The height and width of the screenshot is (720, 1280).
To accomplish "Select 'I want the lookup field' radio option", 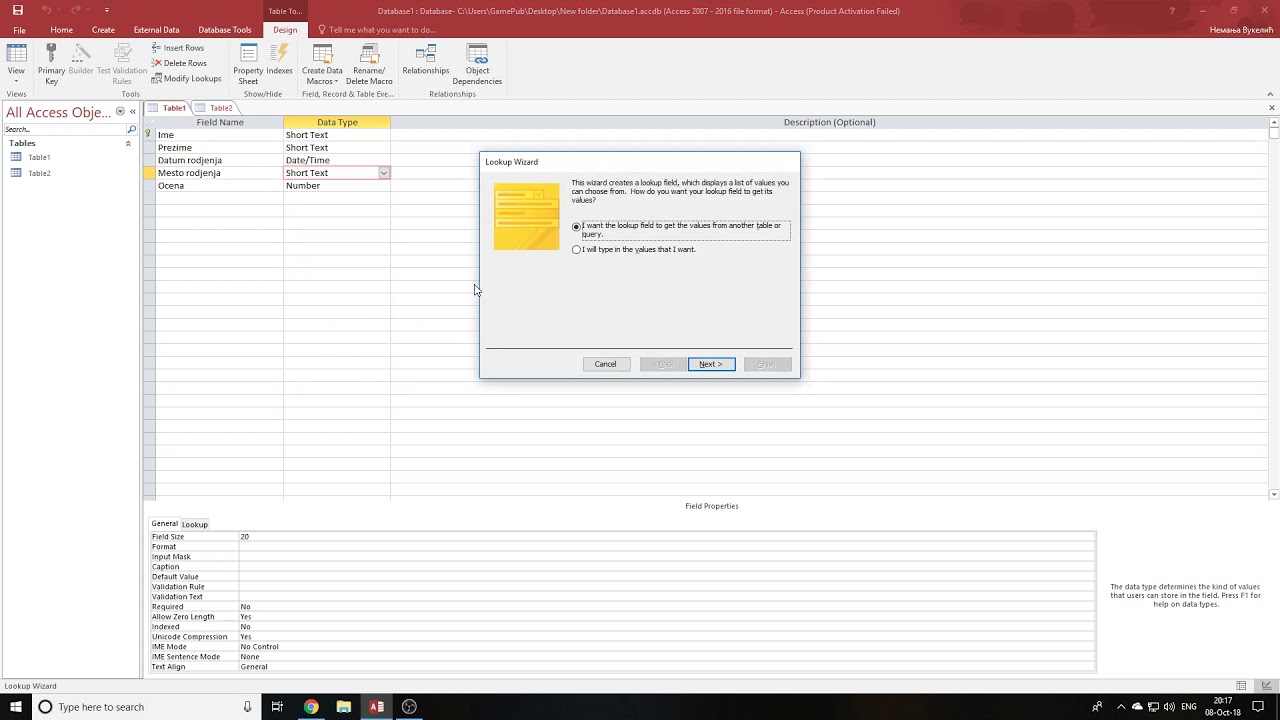I will click(576, 226).
